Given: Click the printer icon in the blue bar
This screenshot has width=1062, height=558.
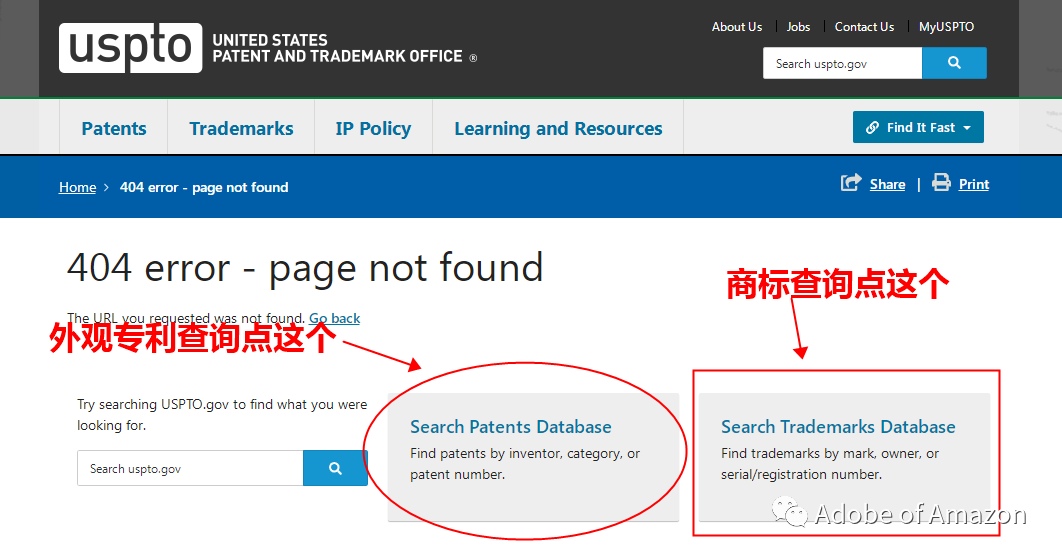Looking at the screenshot, I should (941, 183).
